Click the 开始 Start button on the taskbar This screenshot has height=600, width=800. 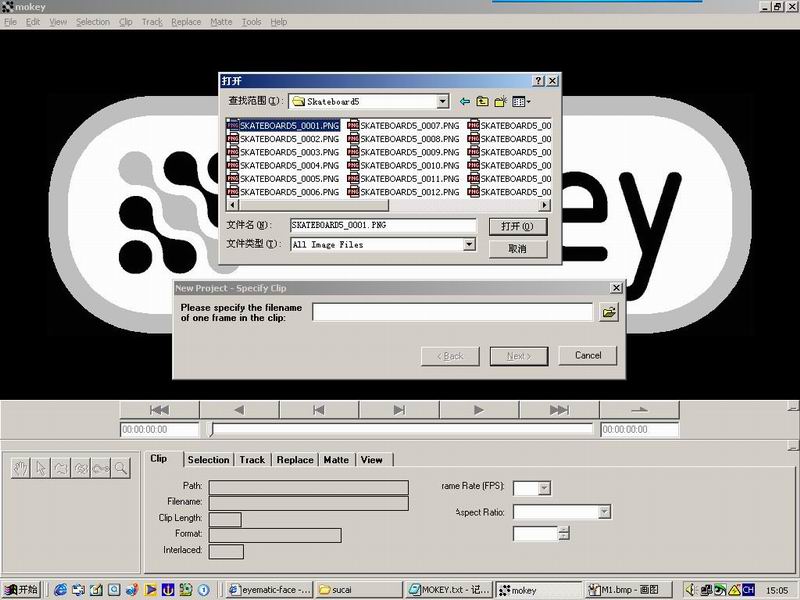coord(20,590)
